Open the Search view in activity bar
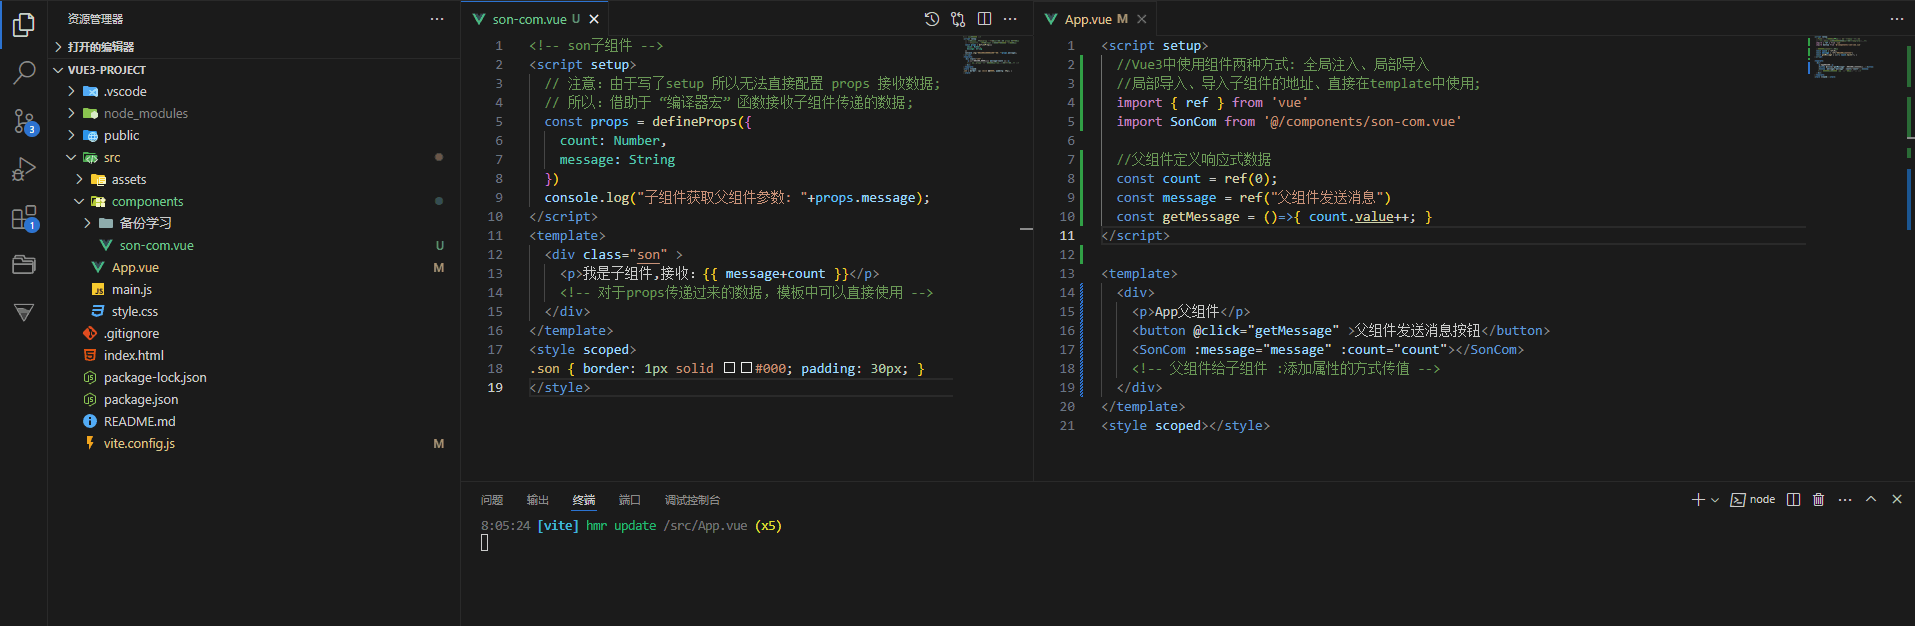 pos(24,72)
